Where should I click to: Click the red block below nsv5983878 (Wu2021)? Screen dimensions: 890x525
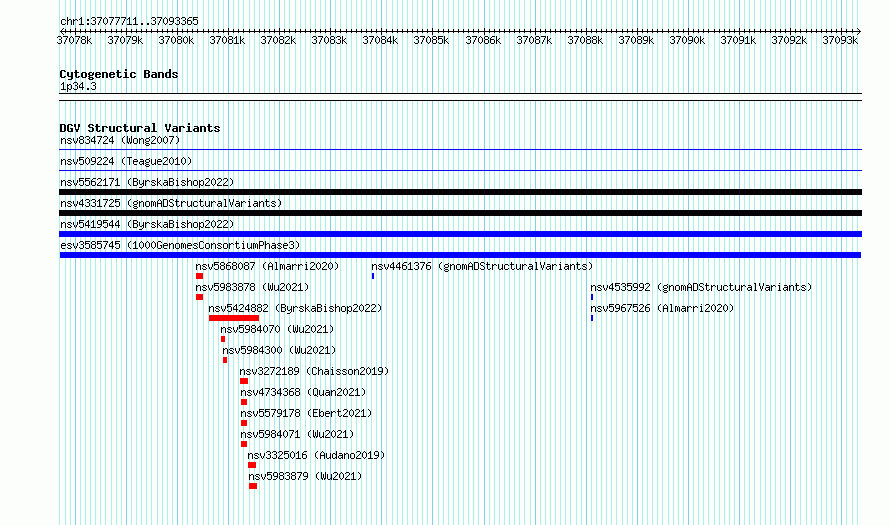[199, 297]
